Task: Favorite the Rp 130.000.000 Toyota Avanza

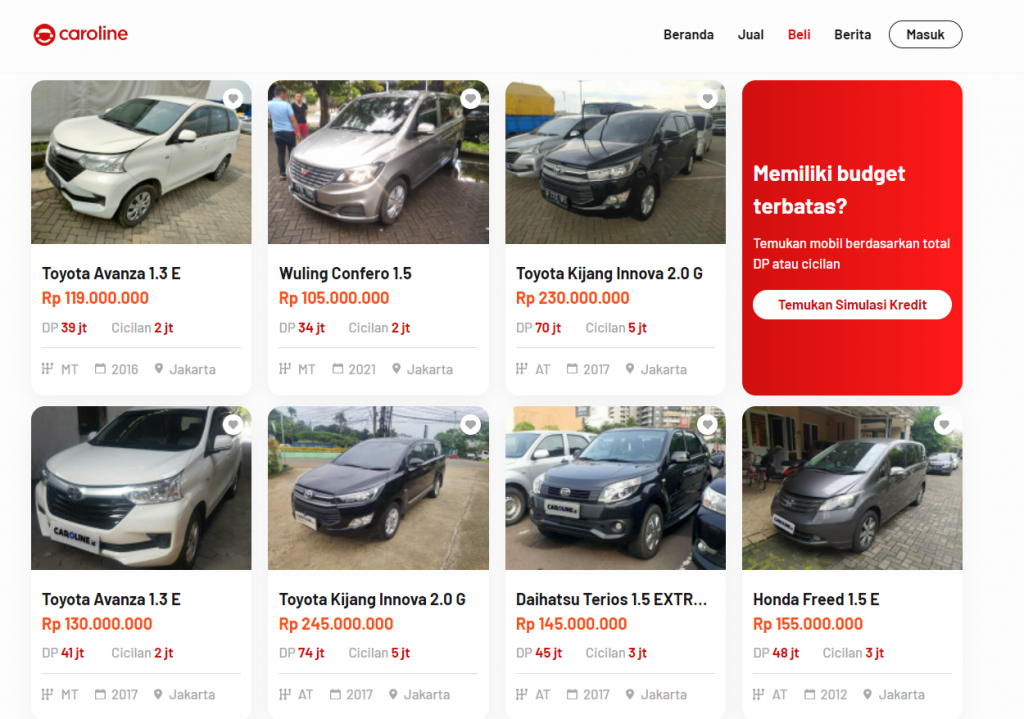Action: point(233,424)
